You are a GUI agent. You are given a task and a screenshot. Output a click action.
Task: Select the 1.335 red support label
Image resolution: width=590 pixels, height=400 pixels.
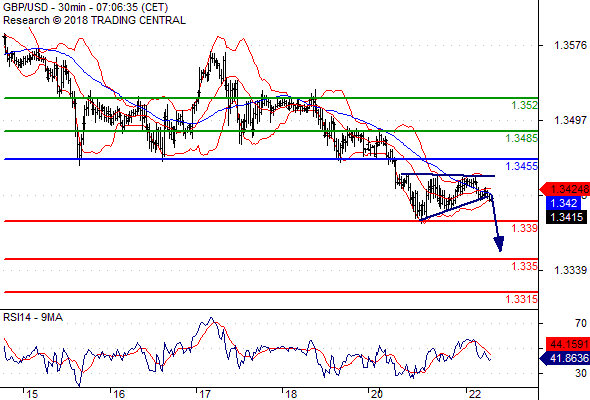coord(525,266)
